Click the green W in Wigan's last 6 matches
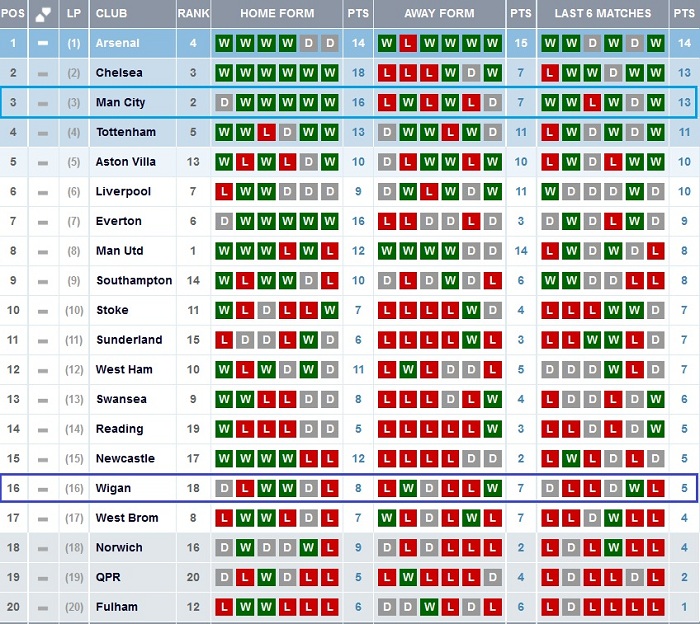The height and width of the screenshot is (624, 700). (x=634, y=488)
